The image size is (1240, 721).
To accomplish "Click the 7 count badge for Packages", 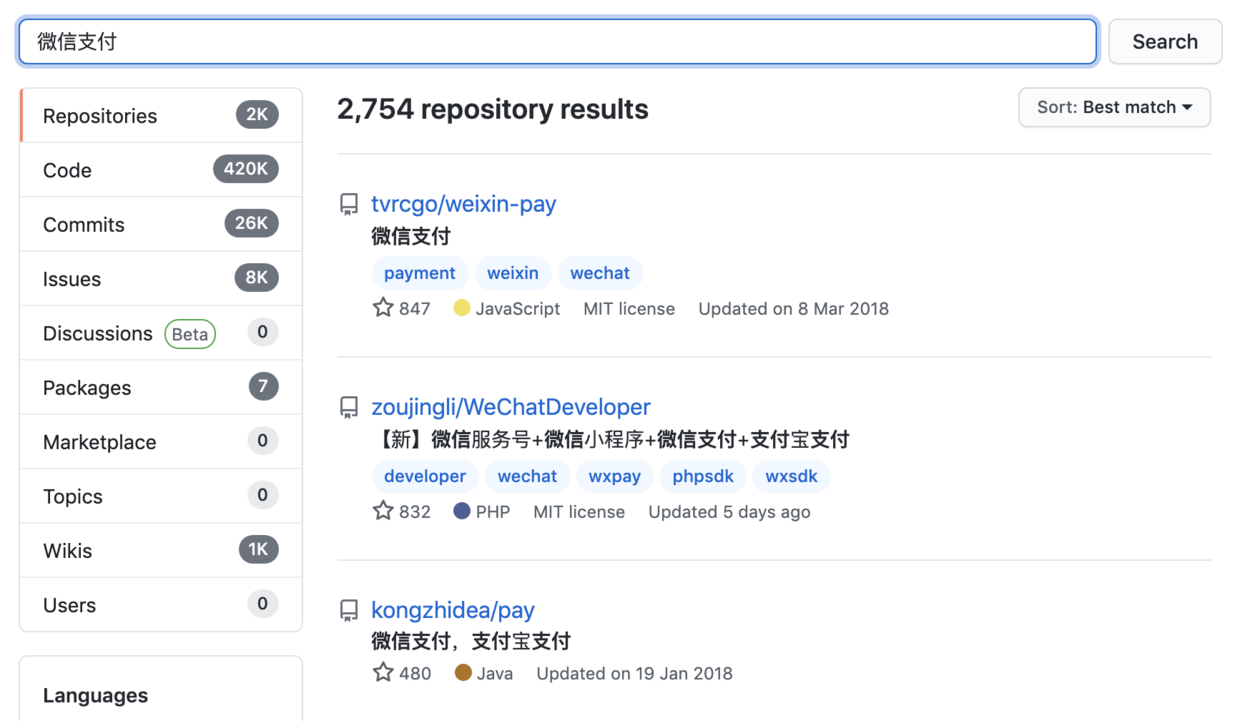I will pos(263,387).
